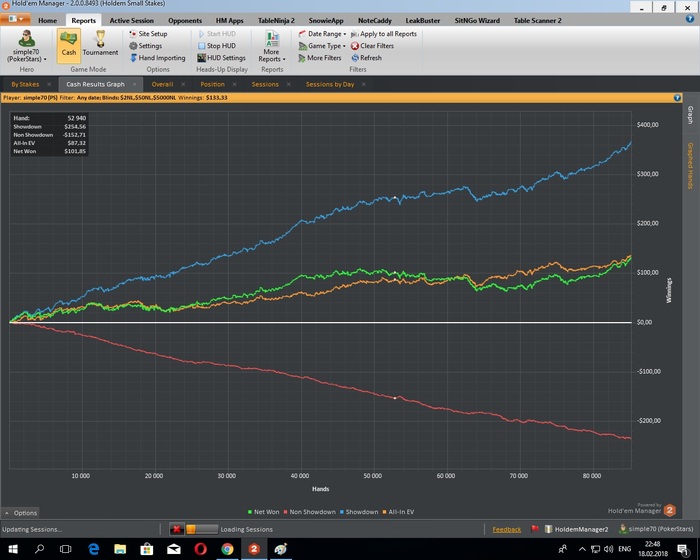
Task: Toggle the All-In EV legend series
Action: point(398,512)
